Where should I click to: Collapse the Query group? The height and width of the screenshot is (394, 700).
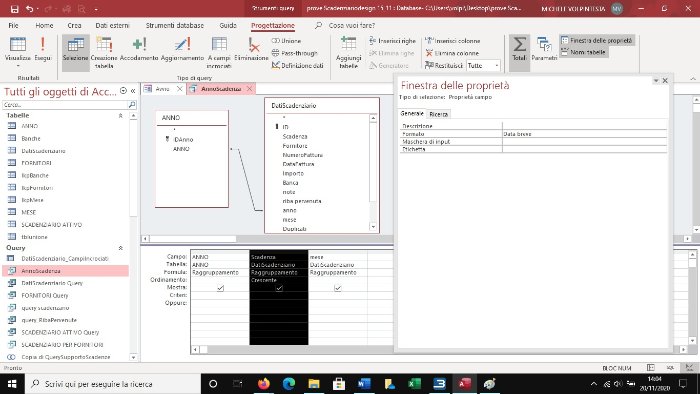click(x=121, y=248)
